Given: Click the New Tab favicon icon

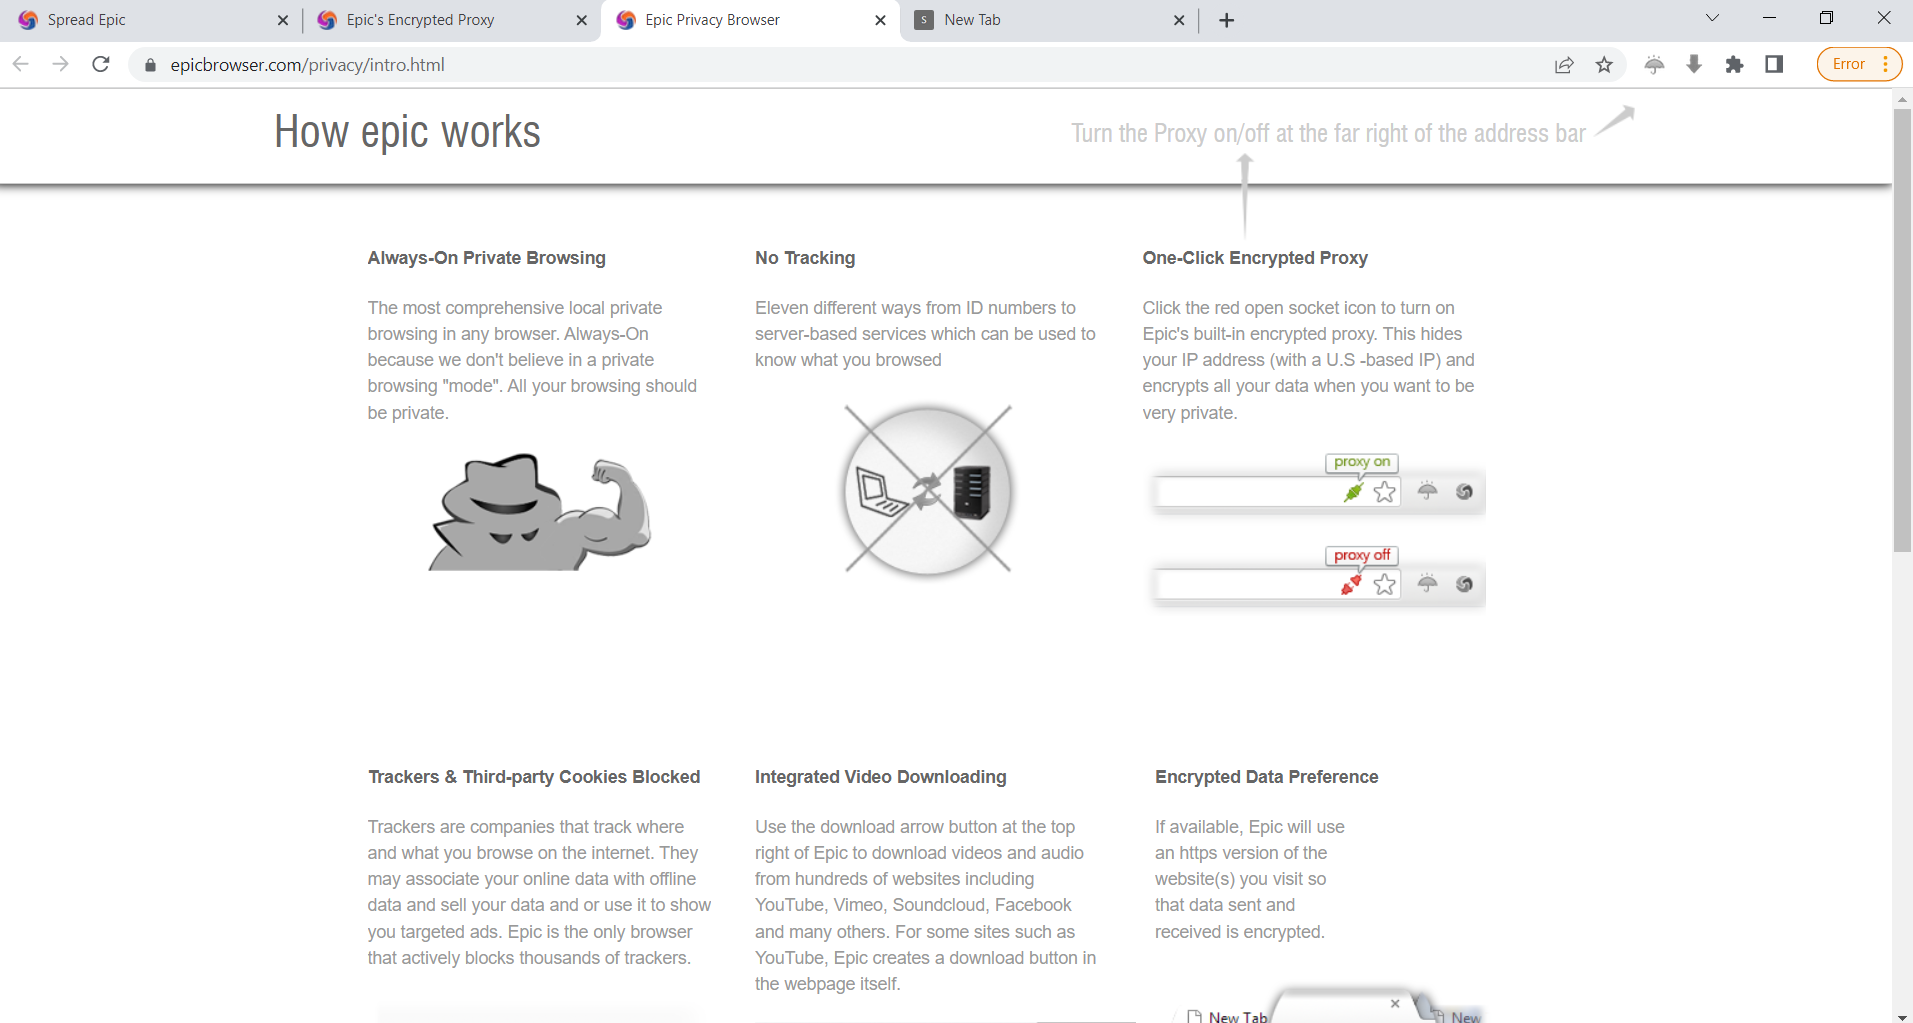Looking at the screenshot, I should coord(924,20).
